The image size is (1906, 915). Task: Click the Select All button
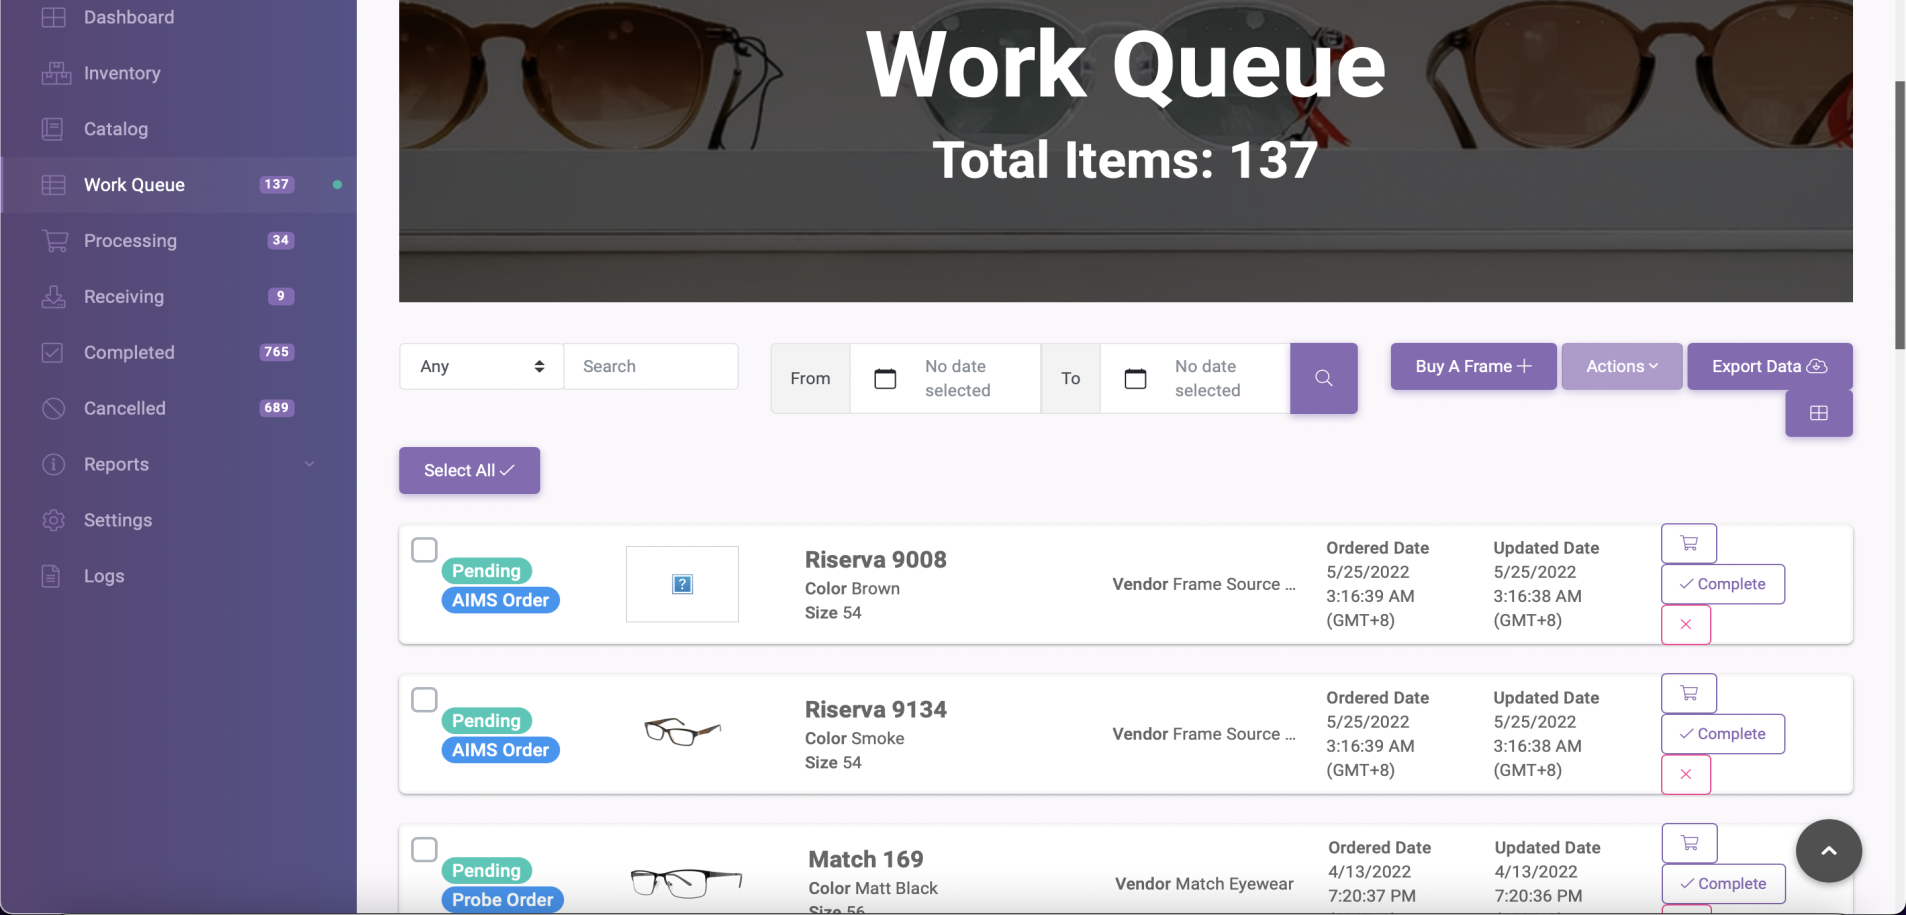[x=469, y=470]
